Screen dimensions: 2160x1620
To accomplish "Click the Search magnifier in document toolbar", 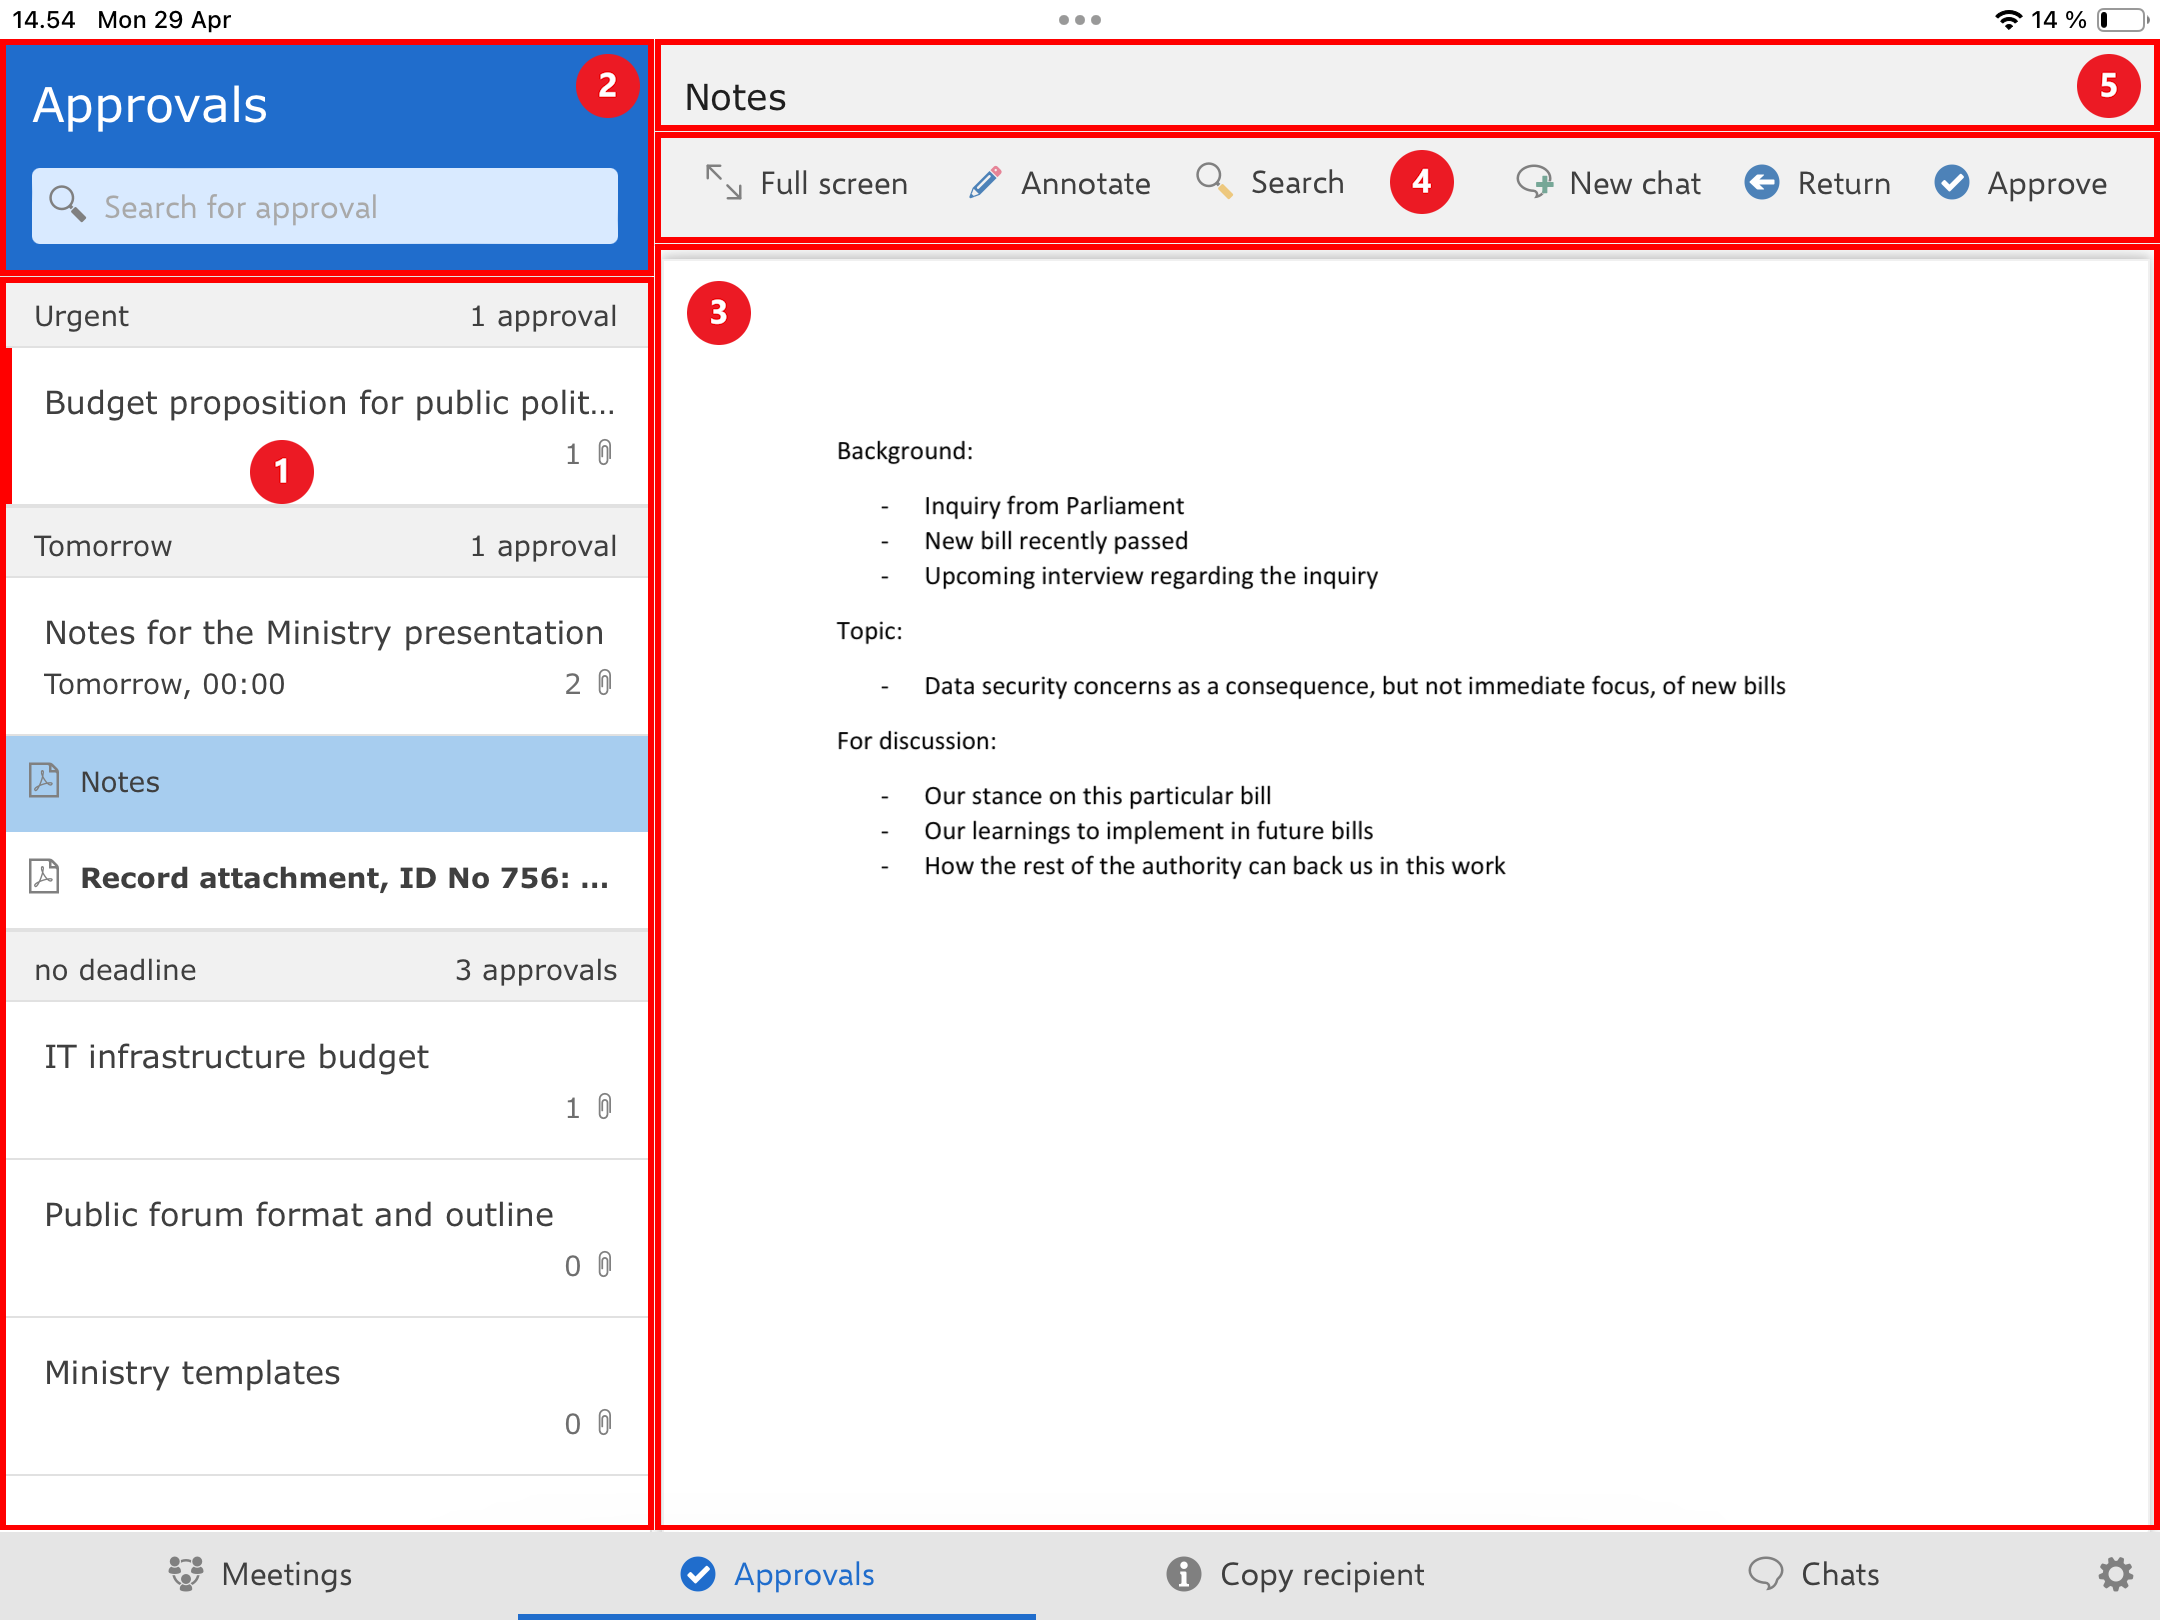I will (x=1213, y=181).
